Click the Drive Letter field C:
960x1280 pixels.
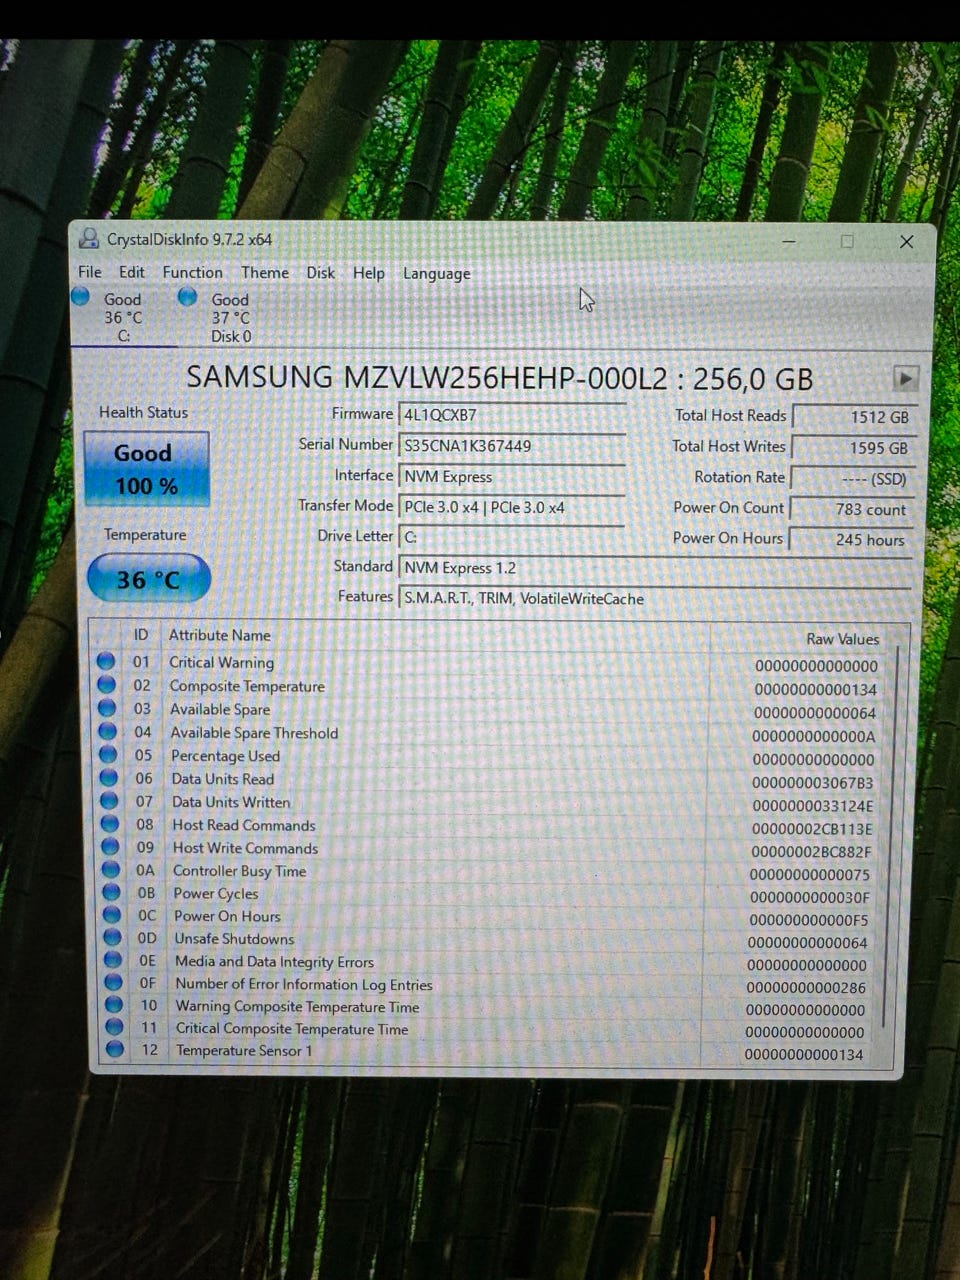point(512,537)
